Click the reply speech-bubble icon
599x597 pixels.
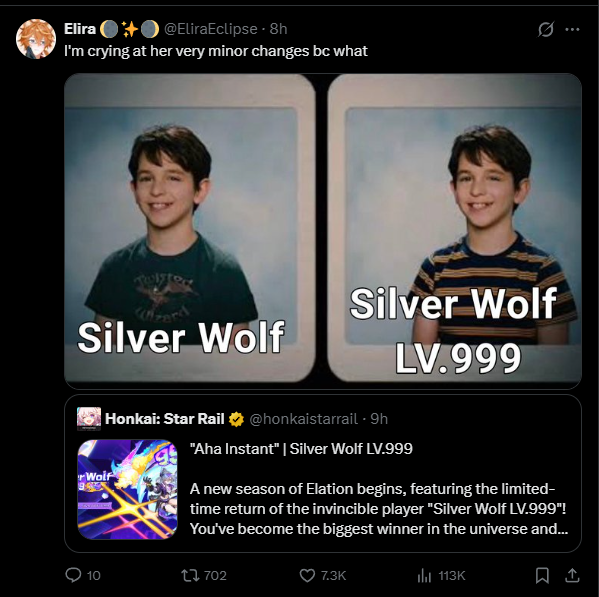[x=73, y=575]
